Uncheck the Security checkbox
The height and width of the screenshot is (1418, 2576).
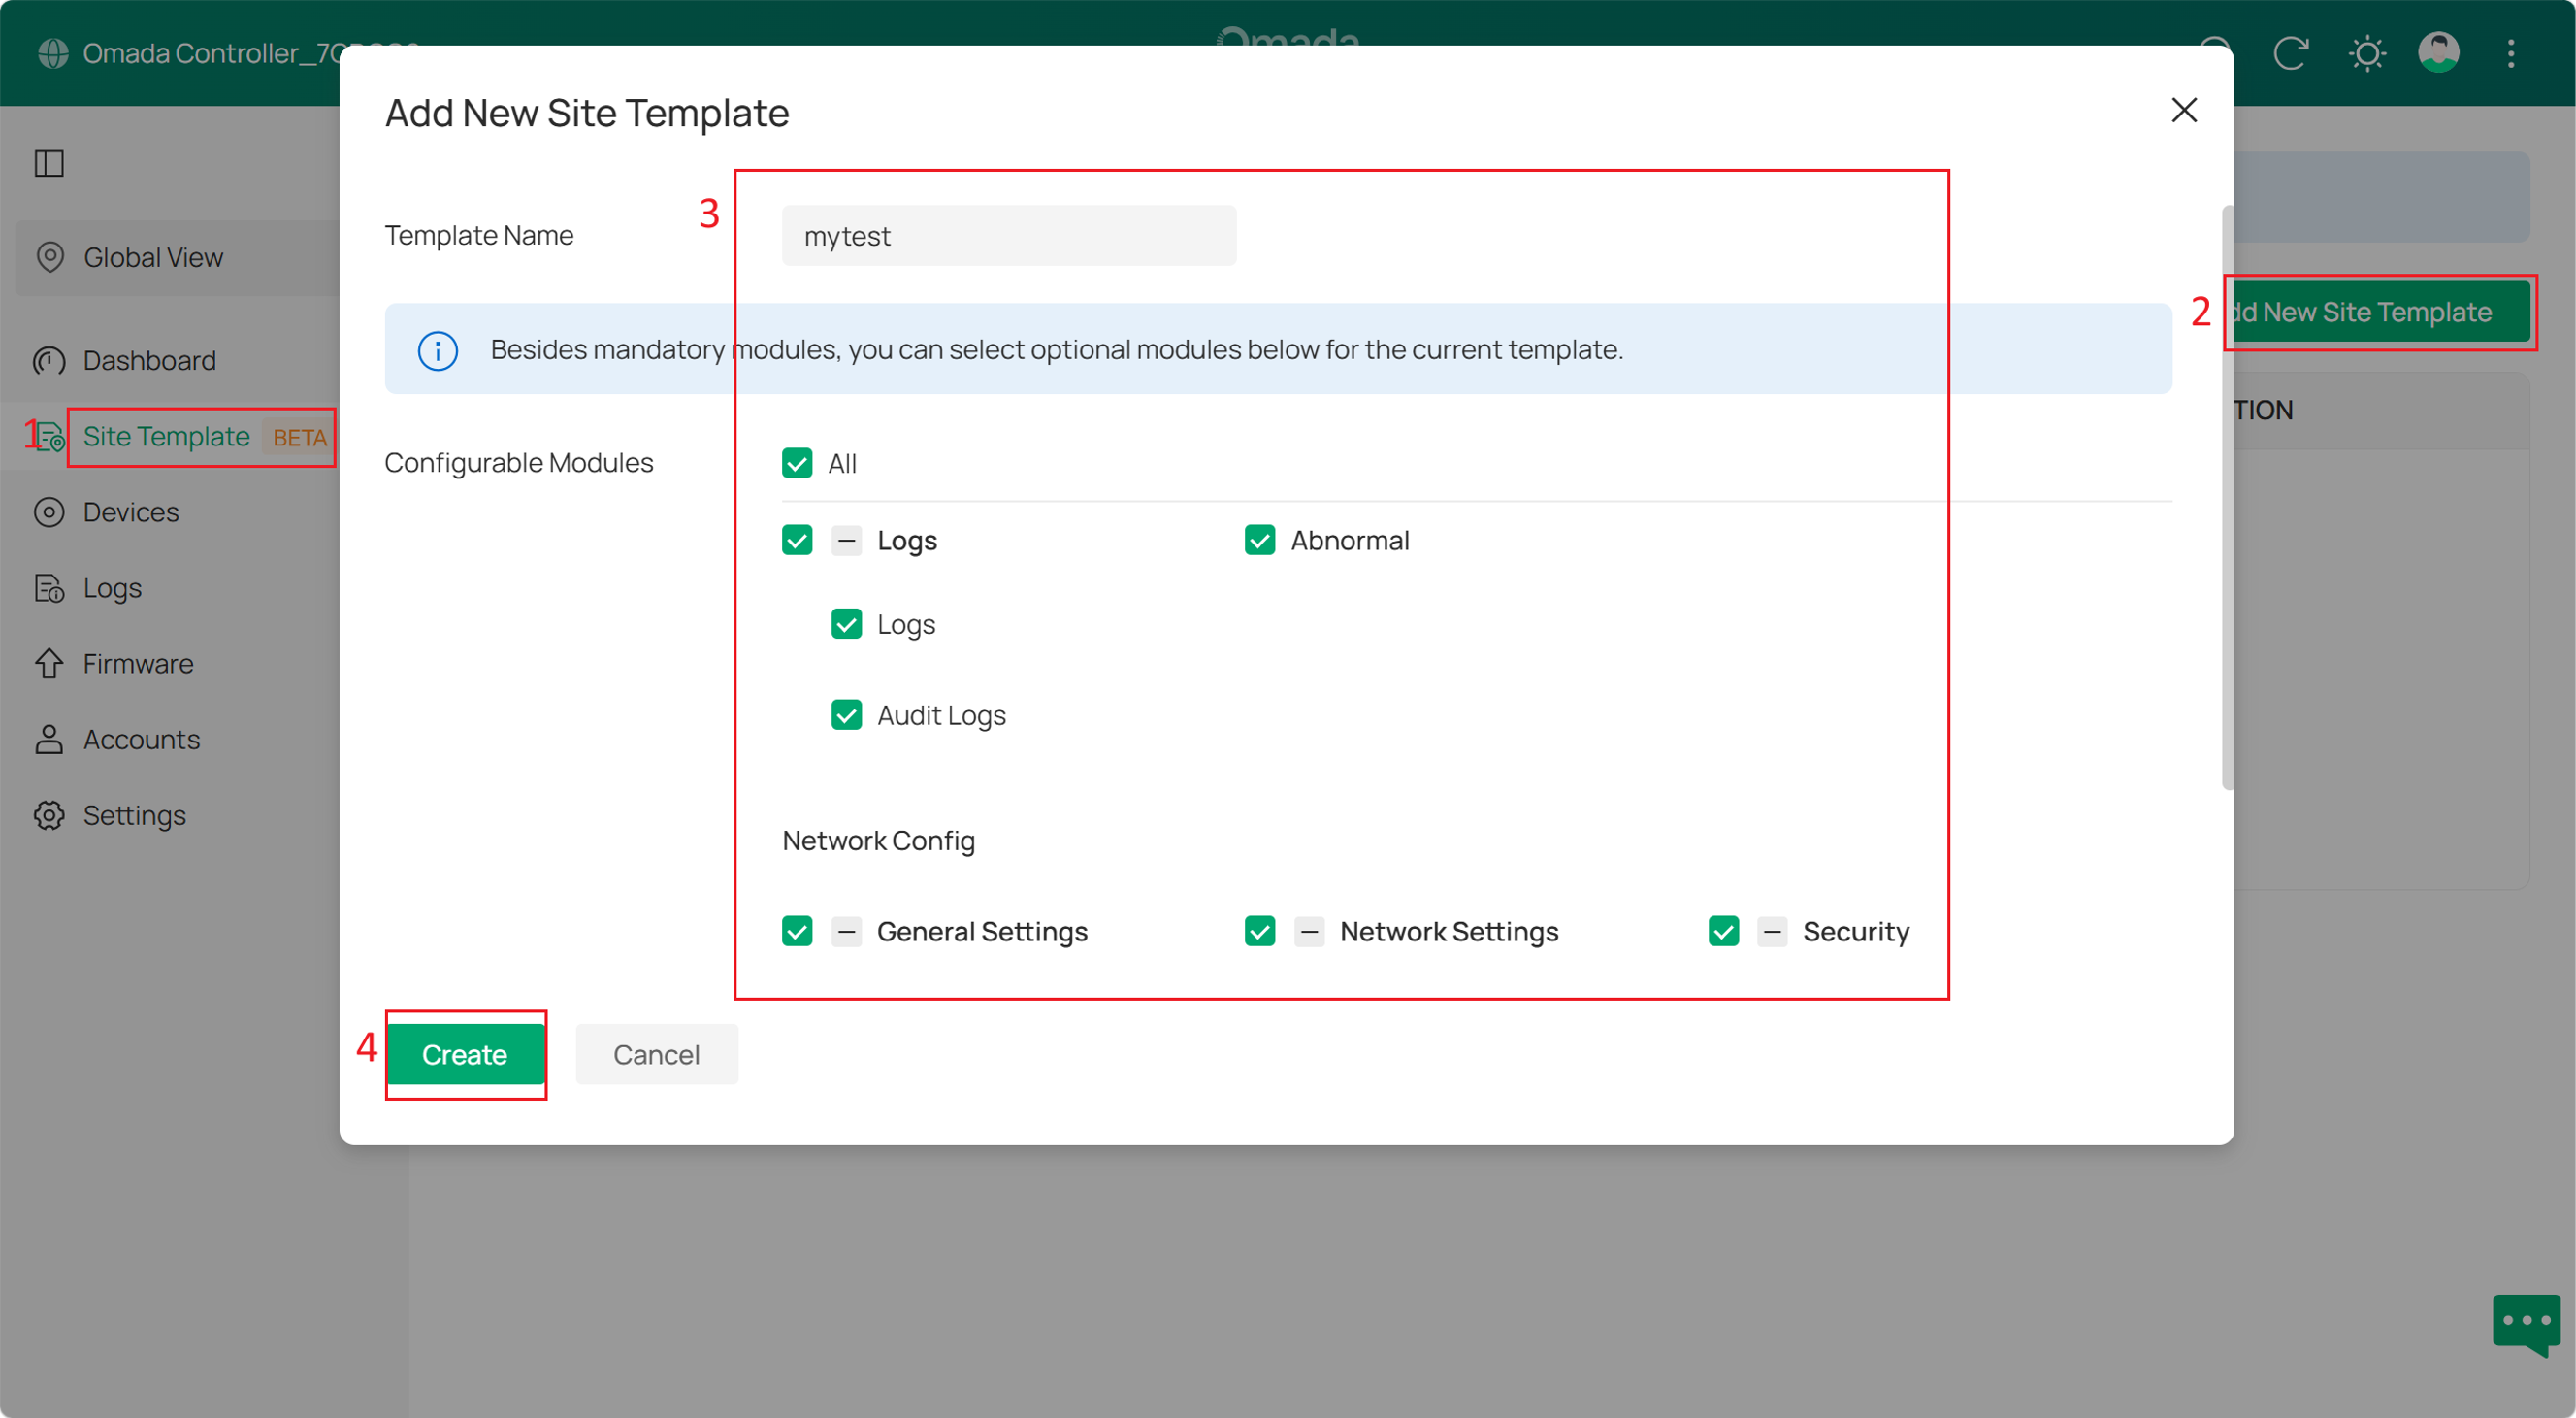[1724, 931]
